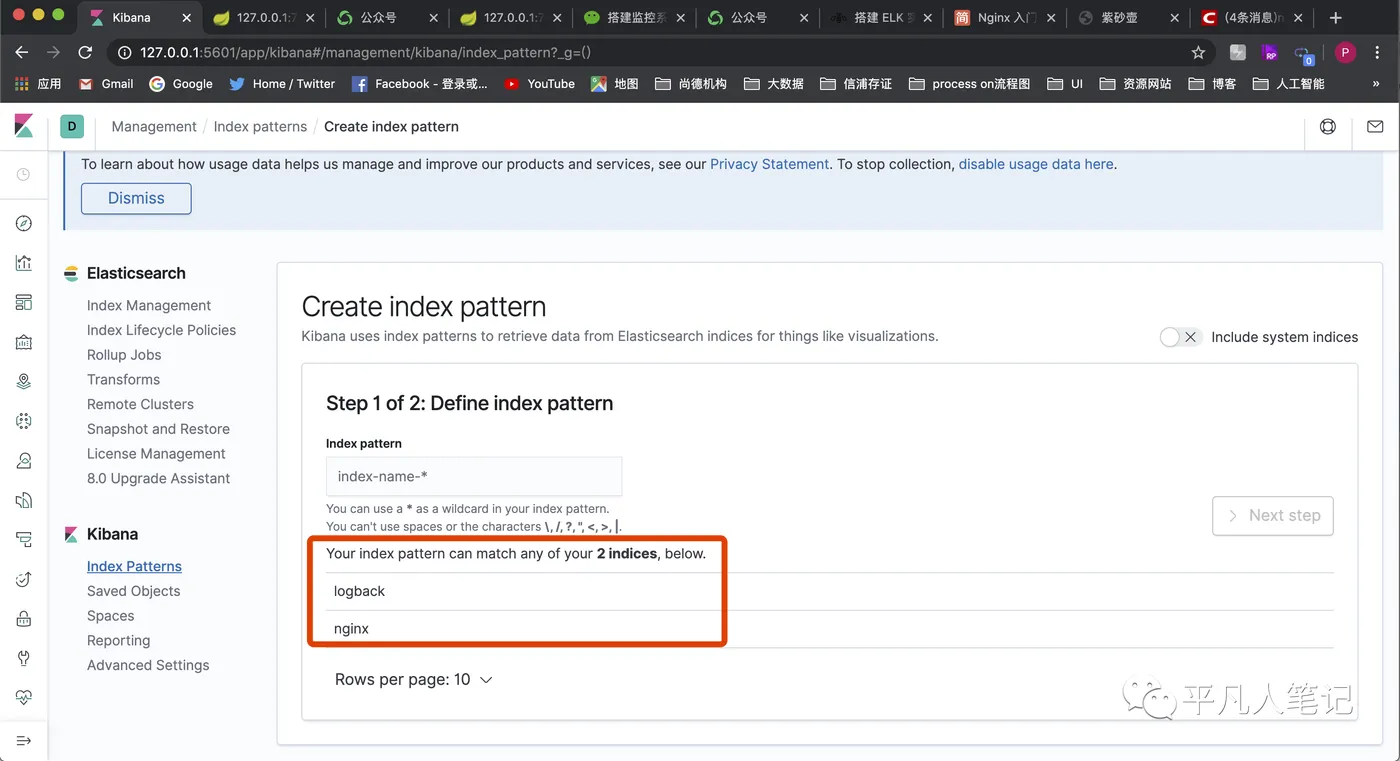Open Advanced Settings under Kibana

click(148, 665)
